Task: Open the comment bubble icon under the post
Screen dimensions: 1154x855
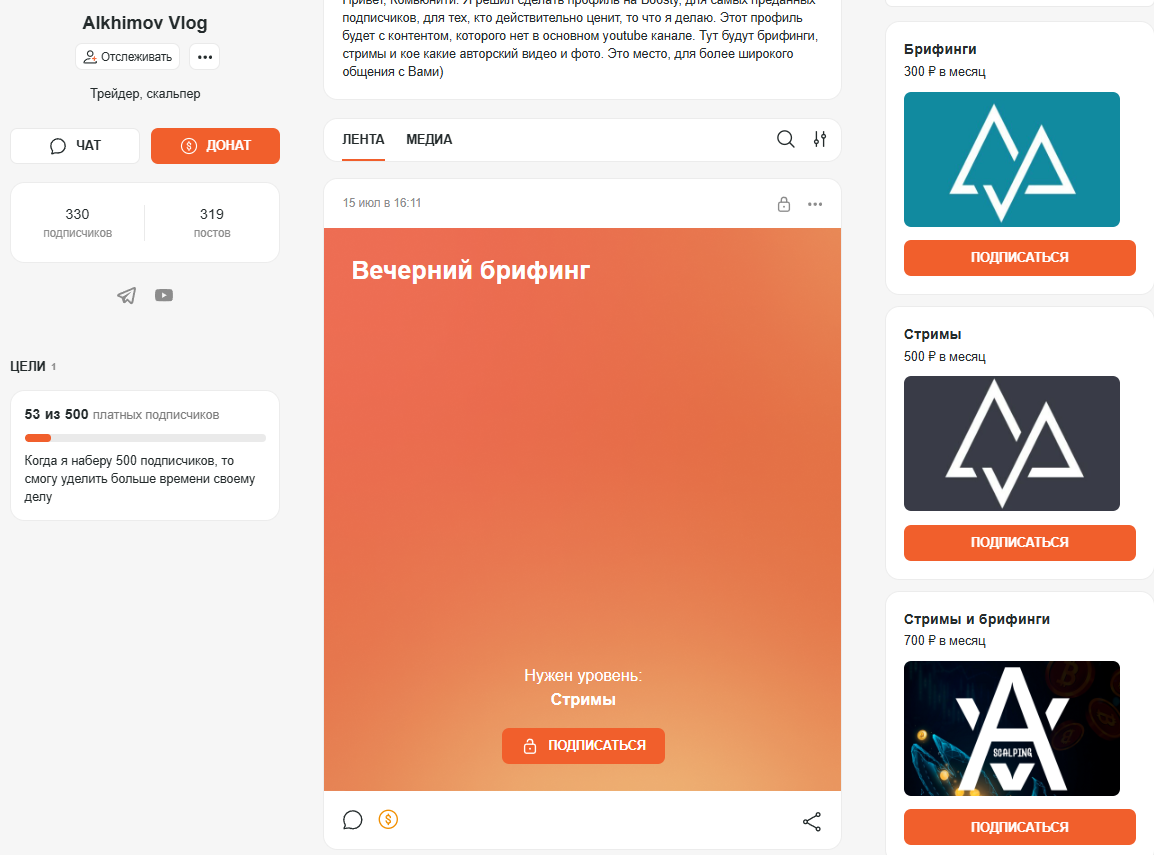Action: (x=353, y=820)
